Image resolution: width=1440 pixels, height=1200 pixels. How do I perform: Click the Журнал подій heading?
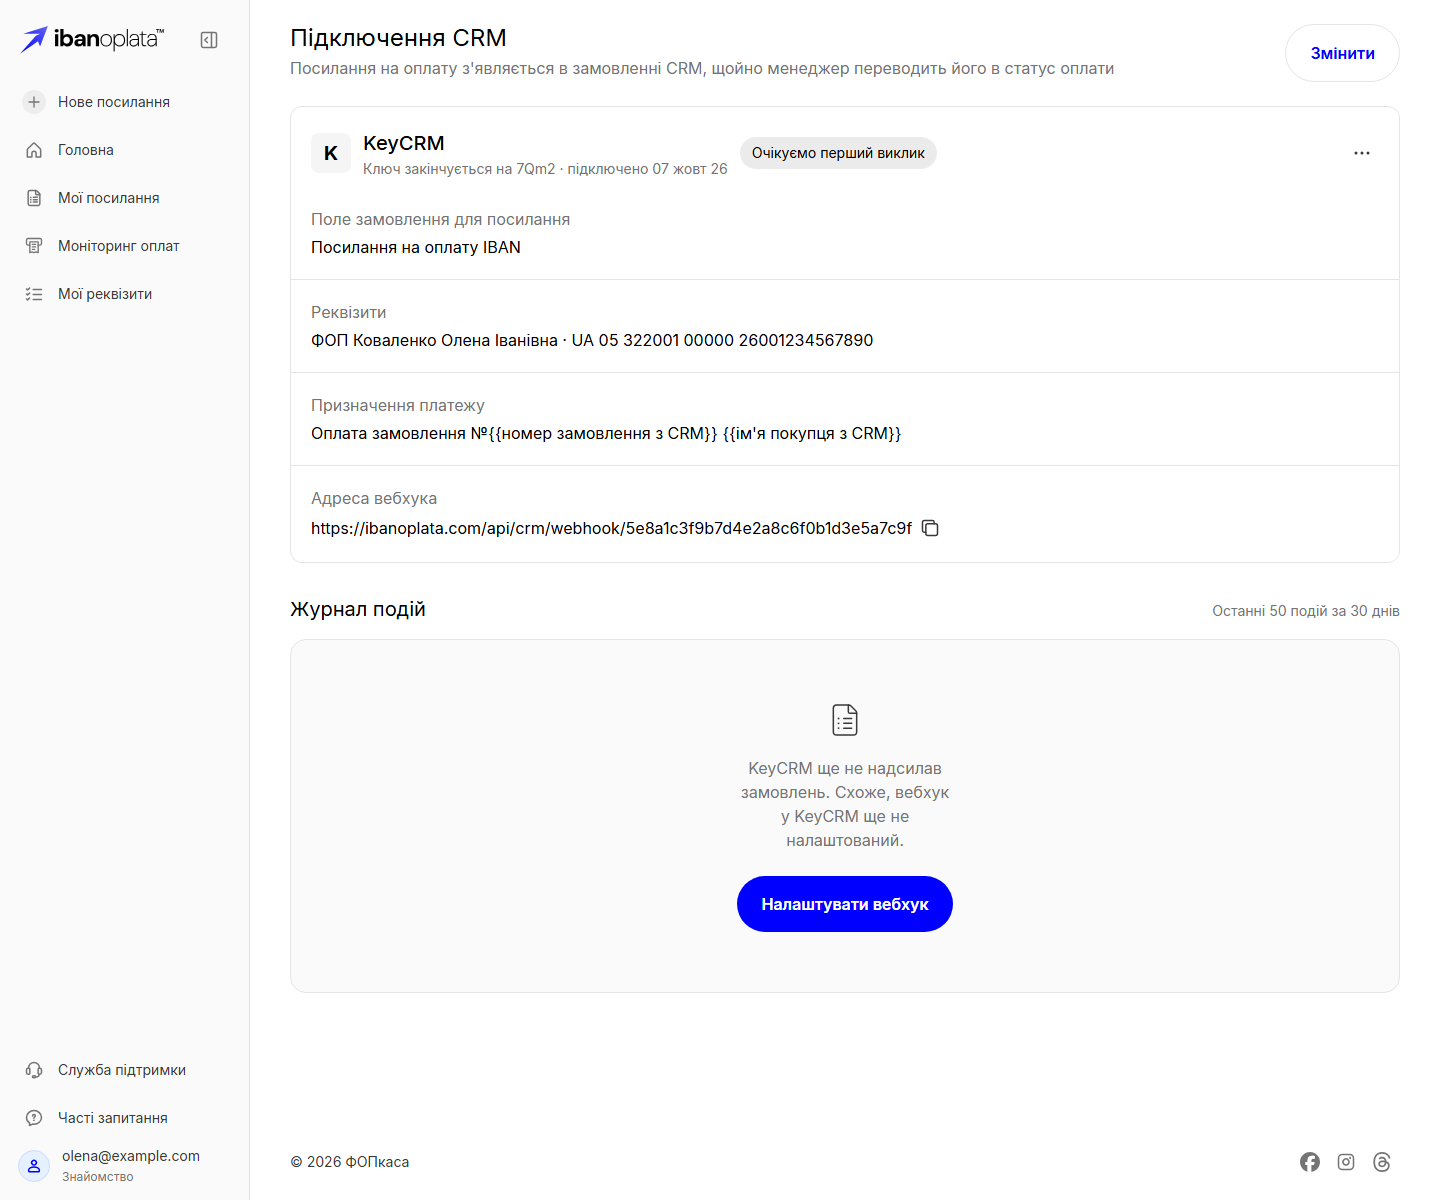[358, 609]
